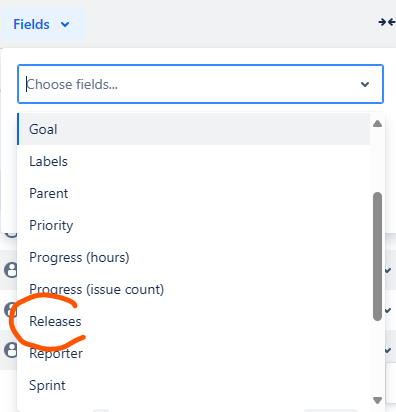396x412 pixels.
Task: Choose the Priority field option
Action: click(x=194, y=225)
